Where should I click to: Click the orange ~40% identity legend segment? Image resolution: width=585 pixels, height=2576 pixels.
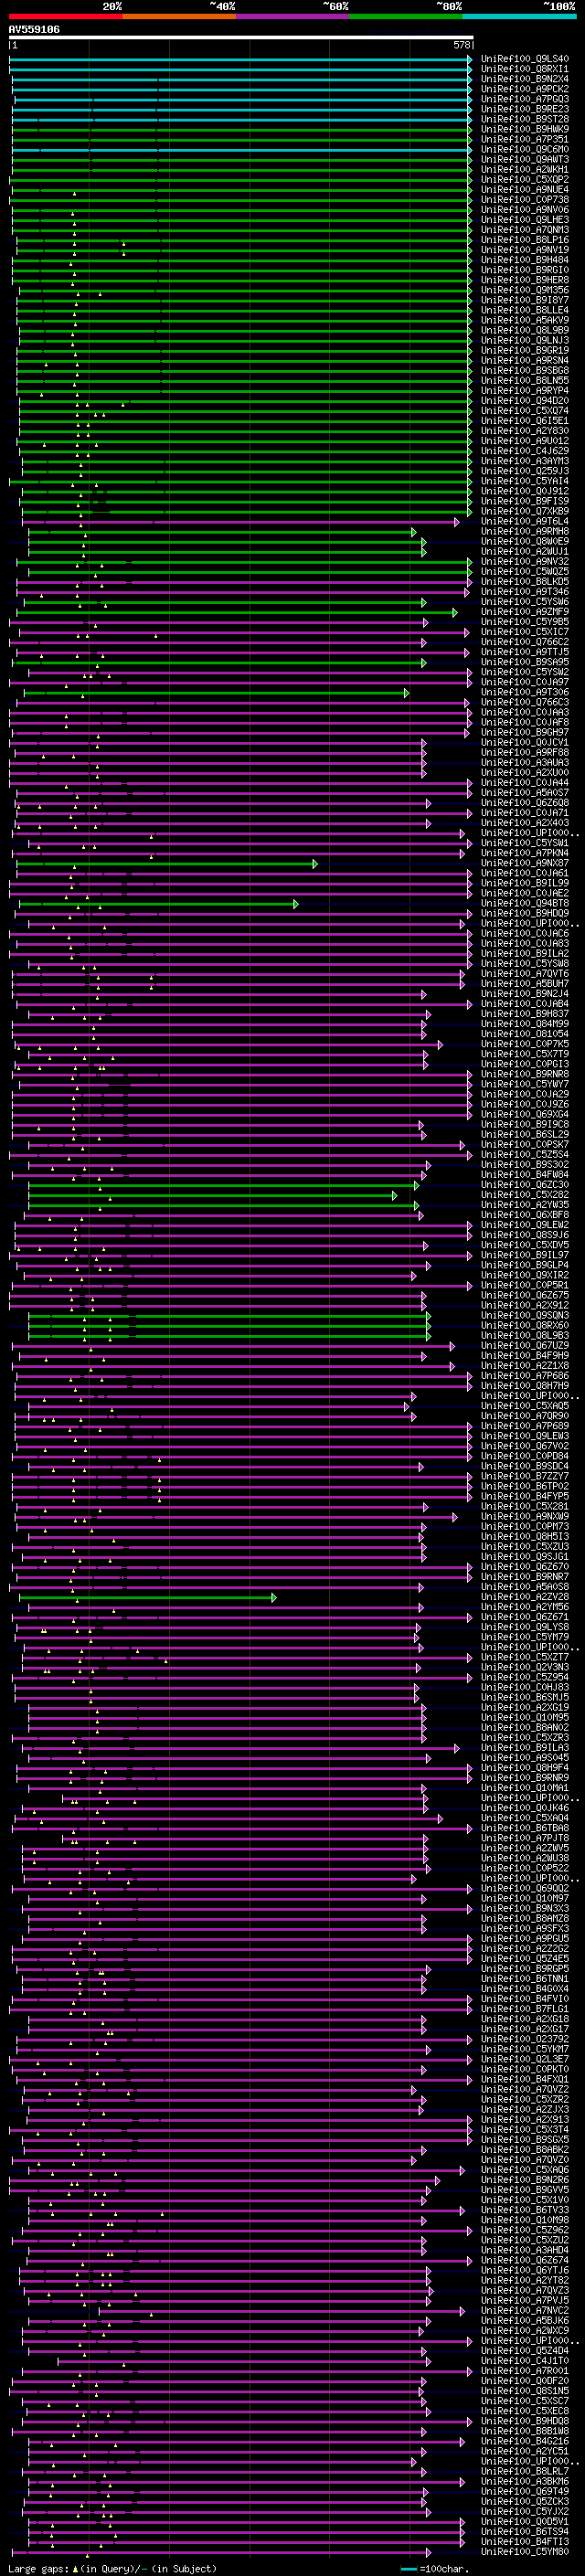[179, 16]
